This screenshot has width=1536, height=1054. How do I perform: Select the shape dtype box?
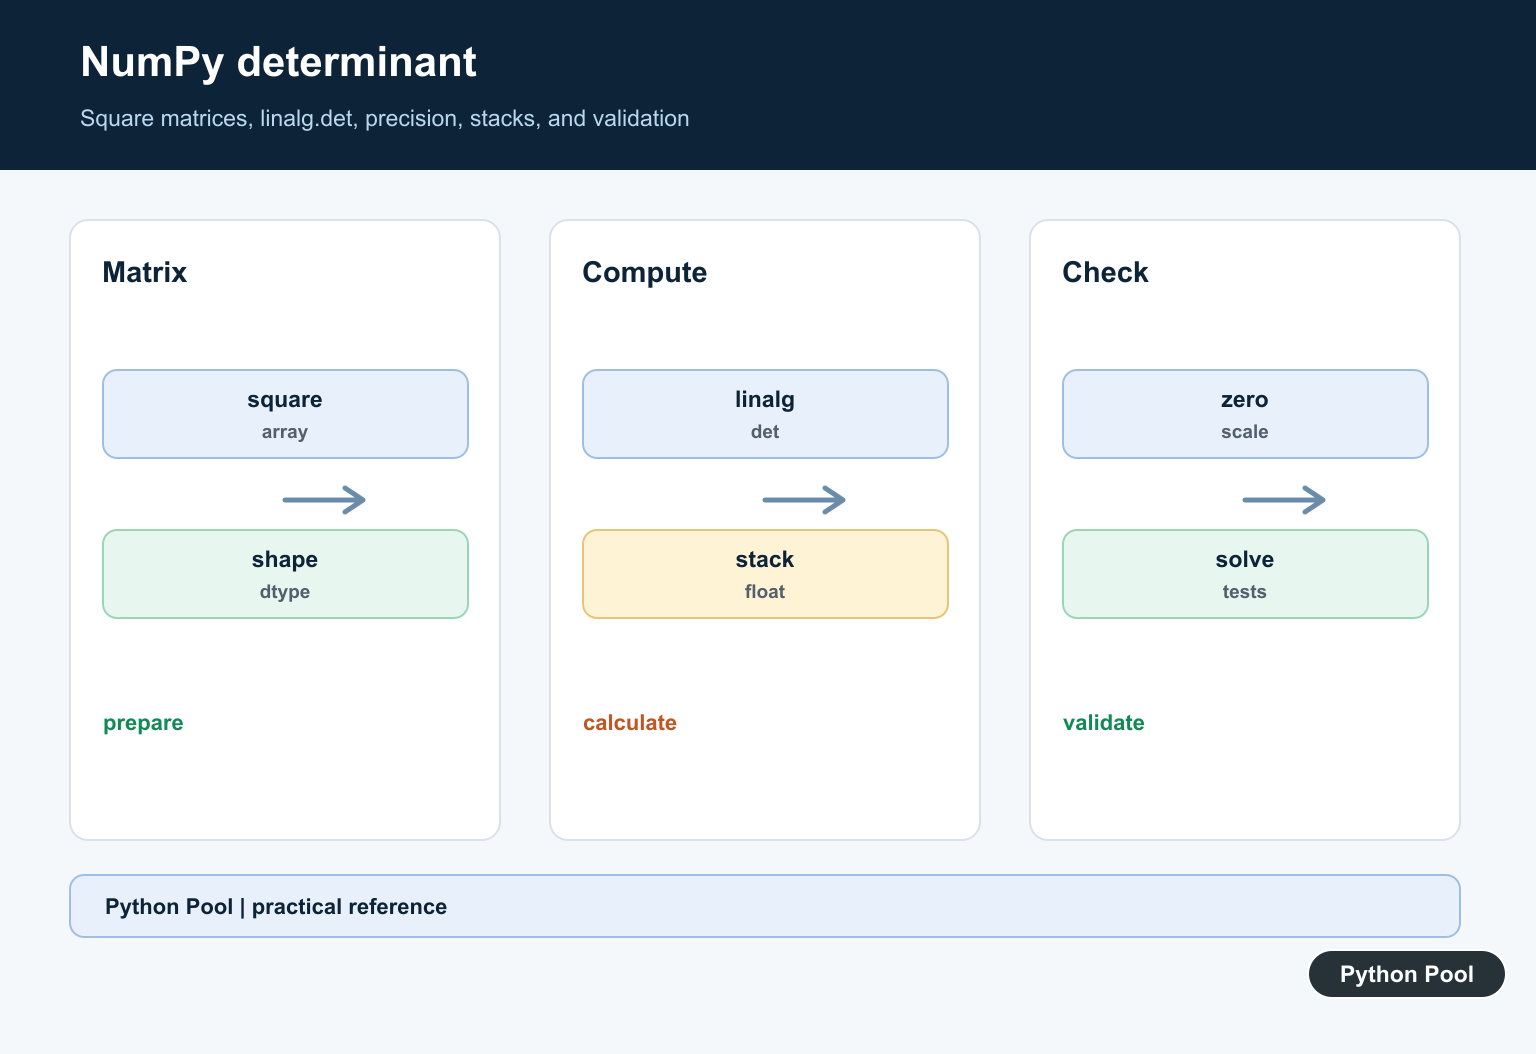tap(285, 574)
